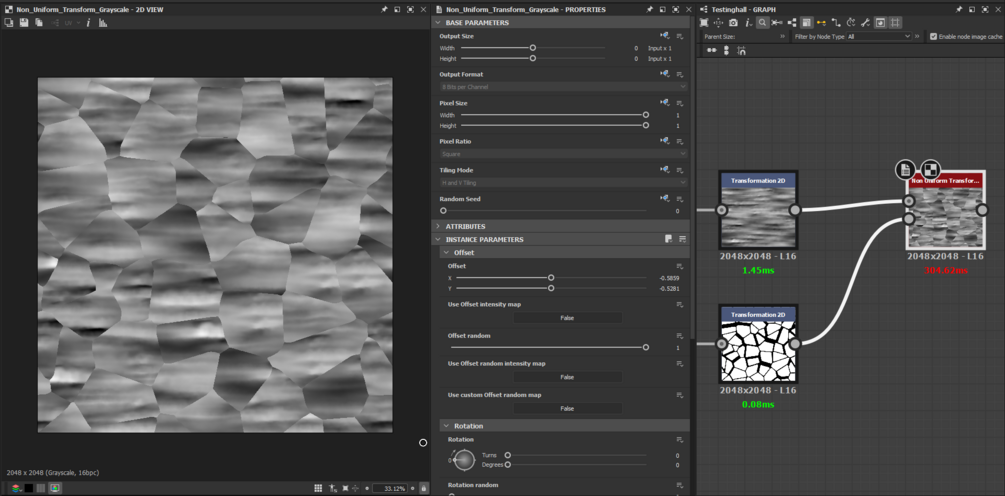
Task: Click the magnifier search icon in Graph toolbar
Action: pyautogui.click(x=762, y=22)
